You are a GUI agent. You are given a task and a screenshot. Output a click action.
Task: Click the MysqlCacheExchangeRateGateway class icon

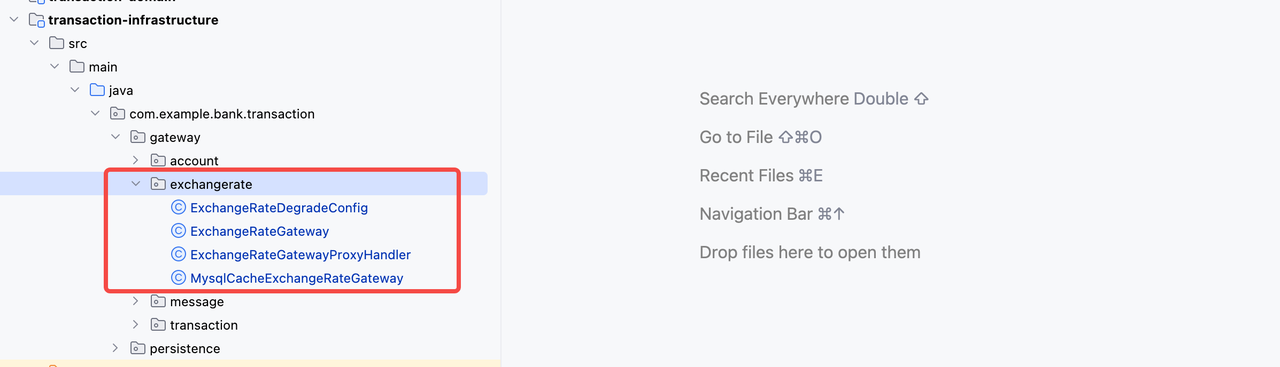coord(179,278)
